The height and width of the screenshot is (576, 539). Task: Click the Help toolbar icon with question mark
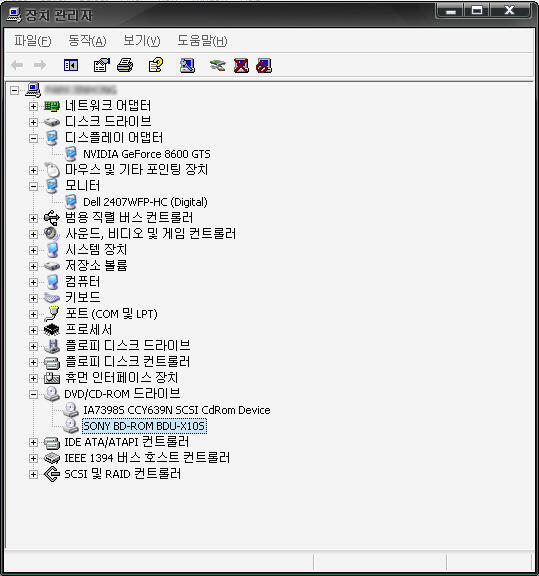[x=156, y=65]
